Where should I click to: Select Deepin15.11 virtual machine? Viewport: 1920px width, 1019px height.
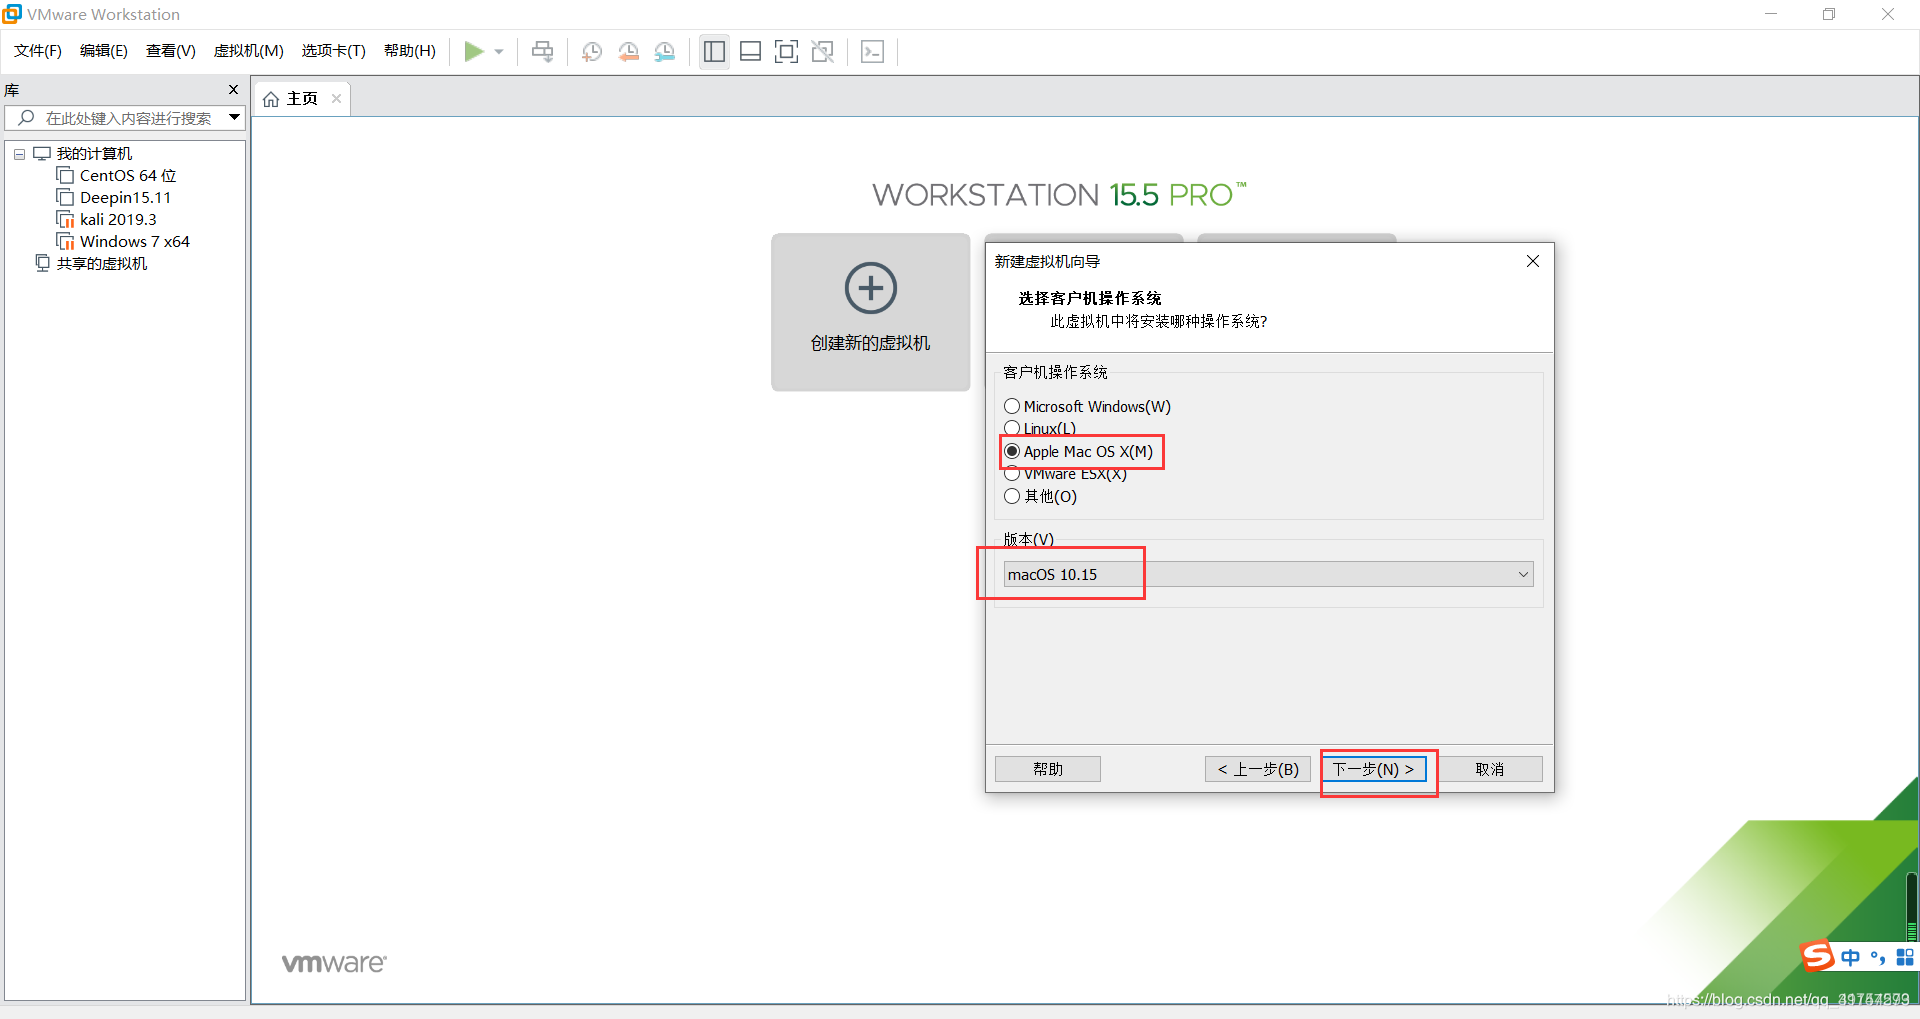(125, 198)
